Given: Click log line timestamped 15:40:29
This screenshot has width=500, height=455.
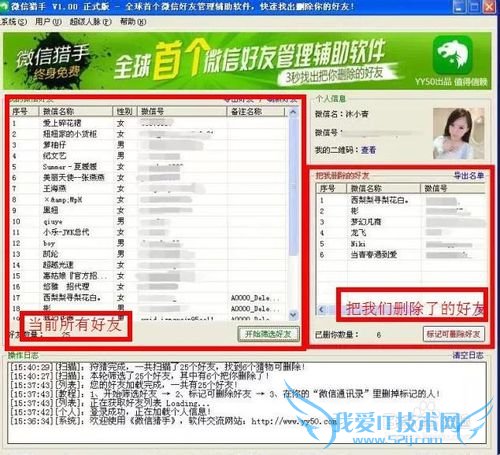Looking at the screenshot, I should [x=157, y=367].
